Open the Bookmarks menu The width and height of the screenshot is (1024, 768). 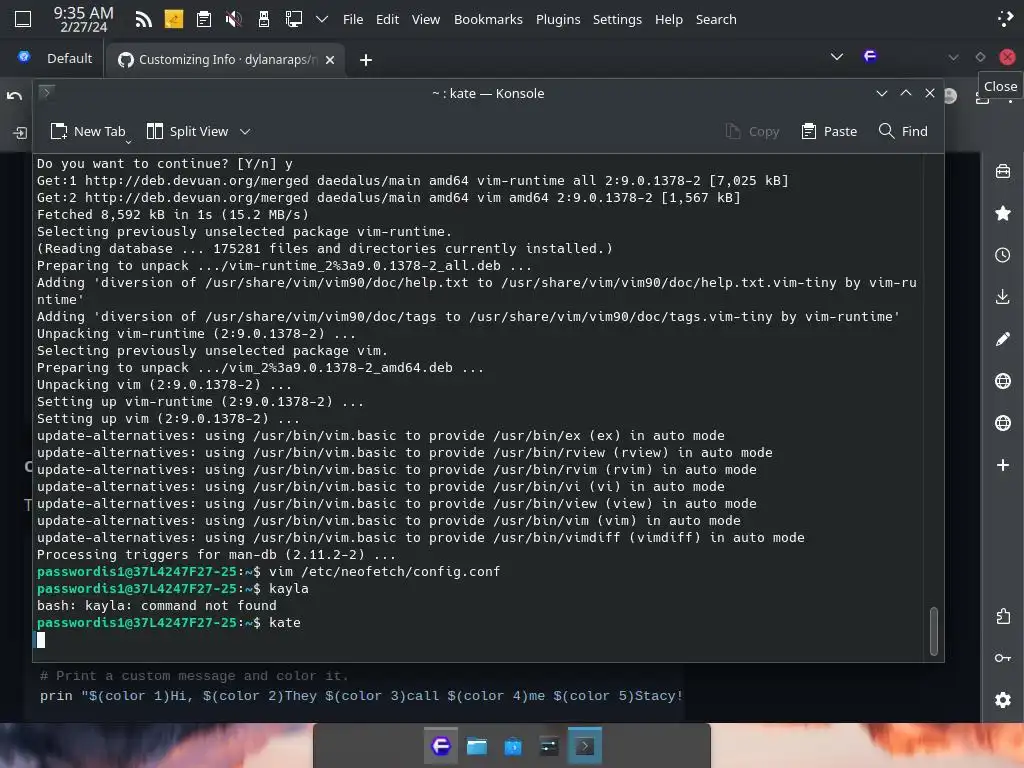click(488, 20)
